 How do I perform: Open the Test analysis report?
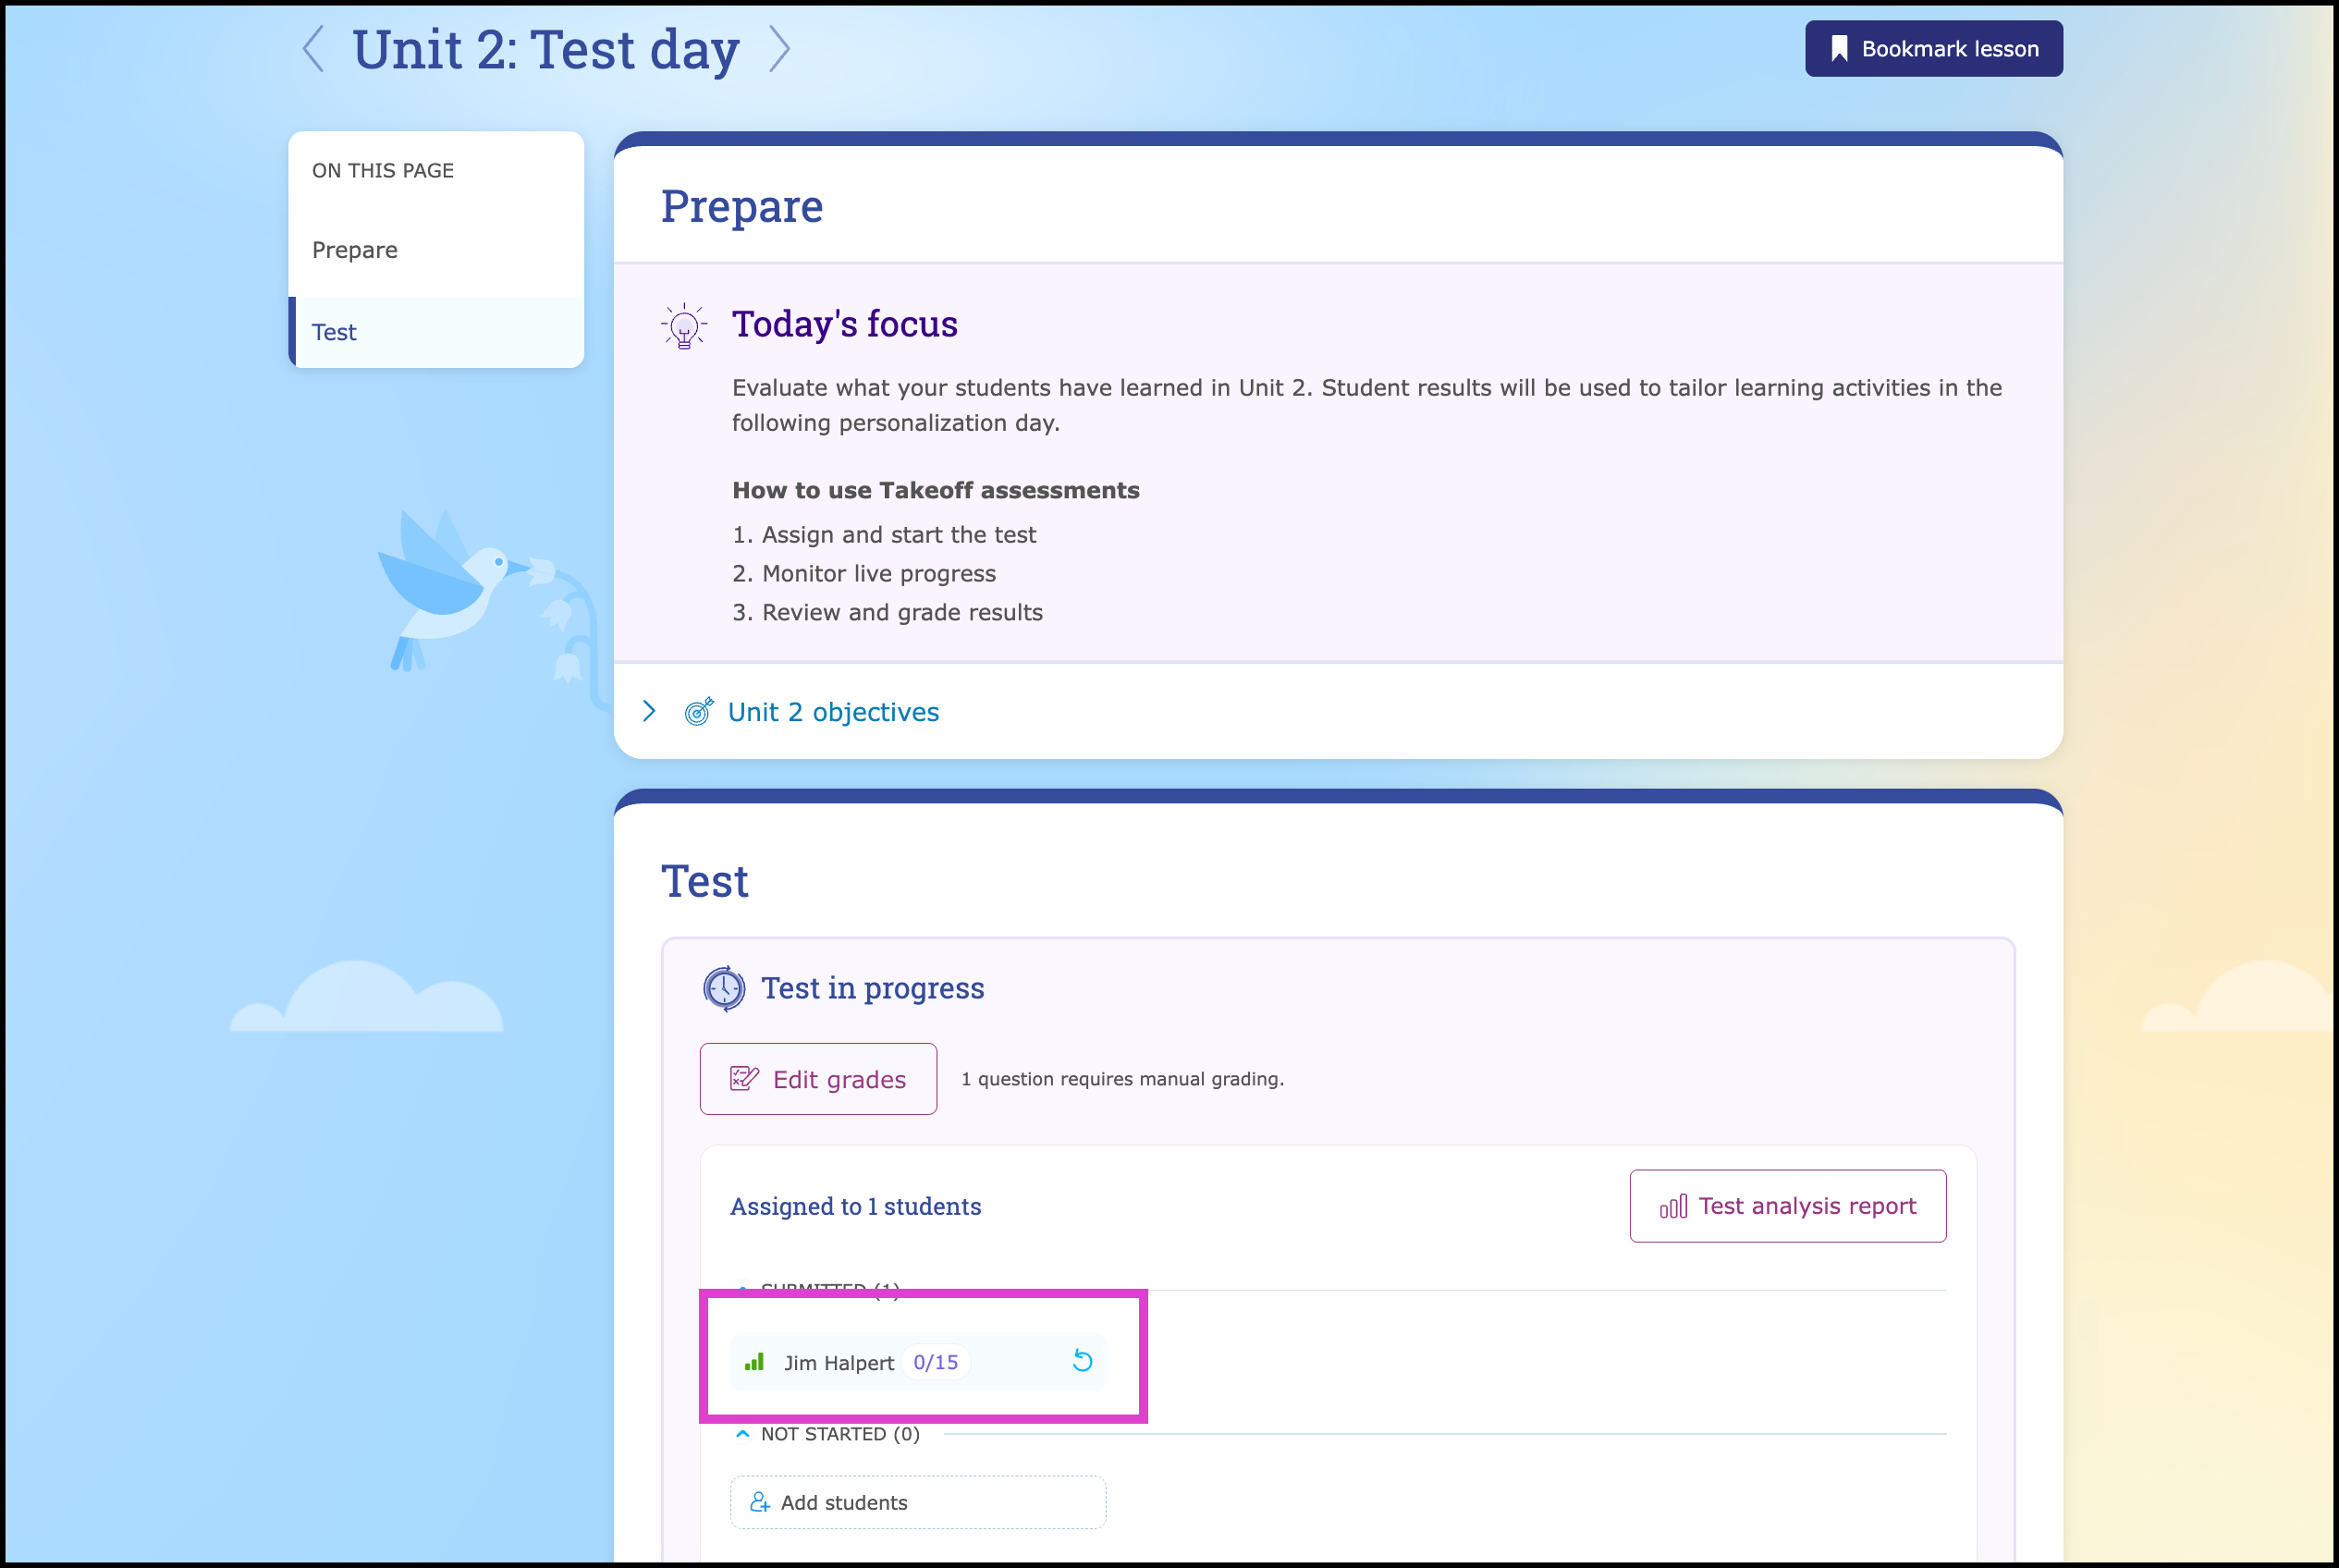coord(1787,1206)
